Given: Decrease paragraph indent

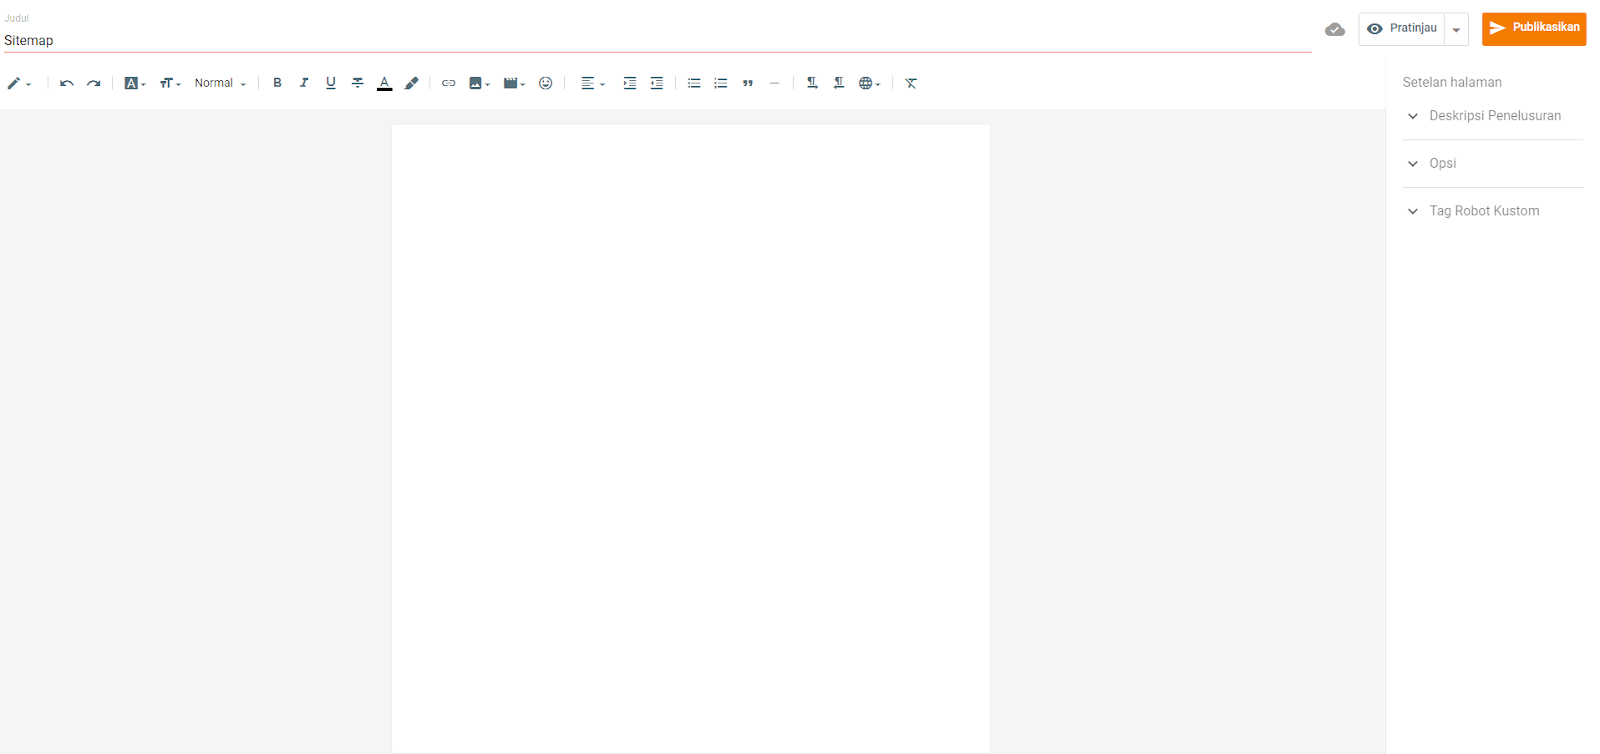Looking at the screenshot, I should click(656, 84).
